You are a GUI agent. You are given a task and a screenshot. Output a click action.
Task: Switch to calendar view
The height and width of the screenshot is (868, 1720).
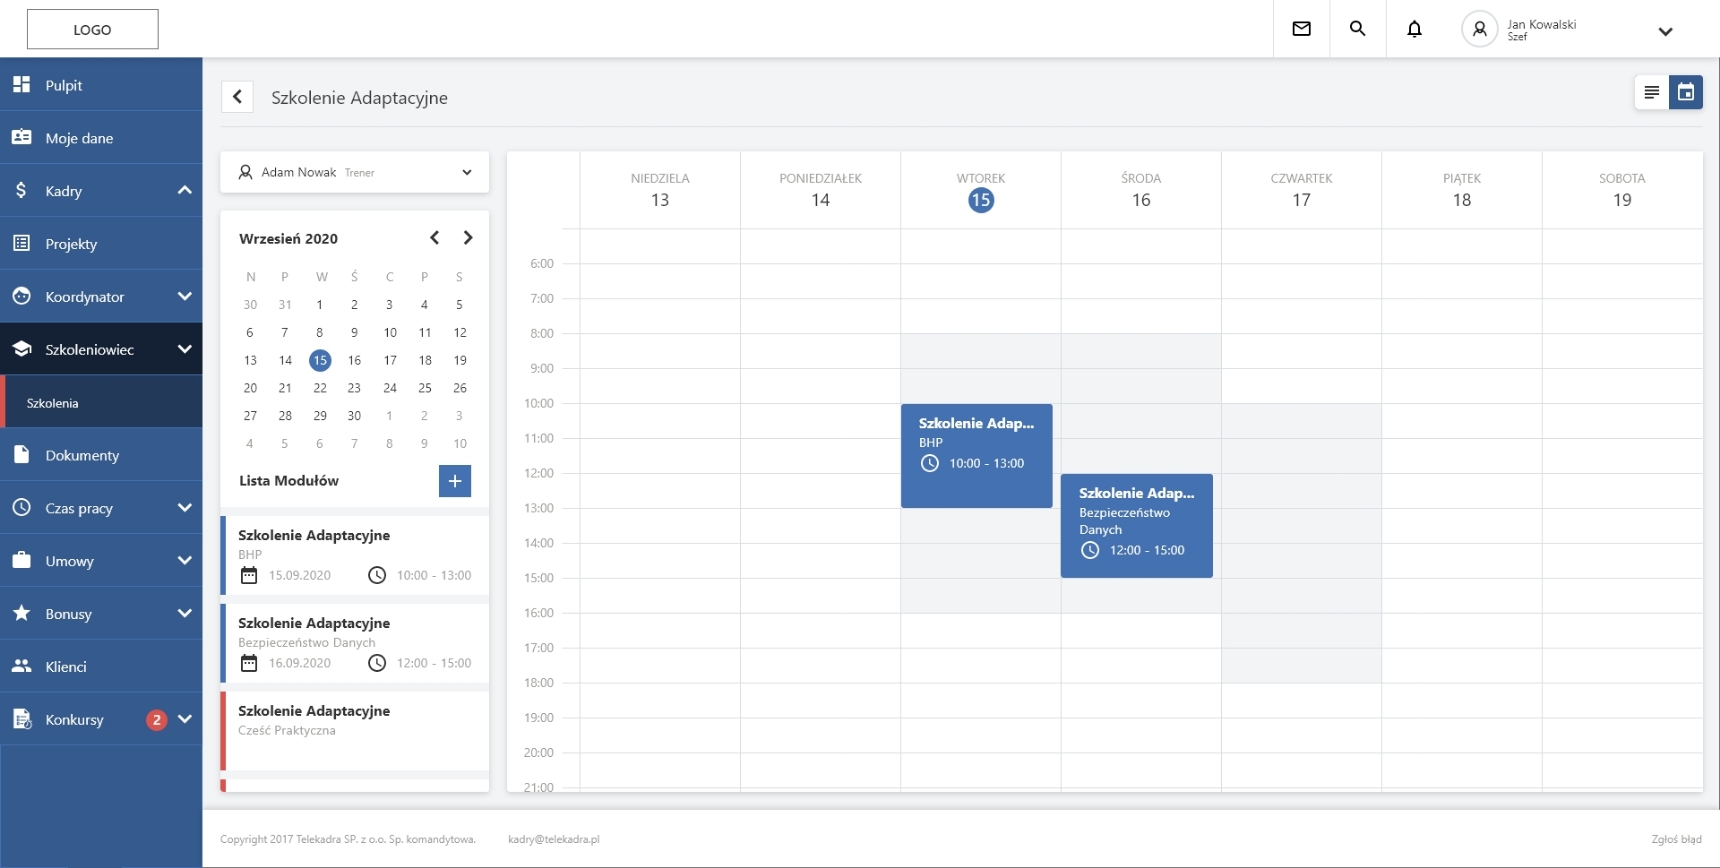[x=1686, y=93]
